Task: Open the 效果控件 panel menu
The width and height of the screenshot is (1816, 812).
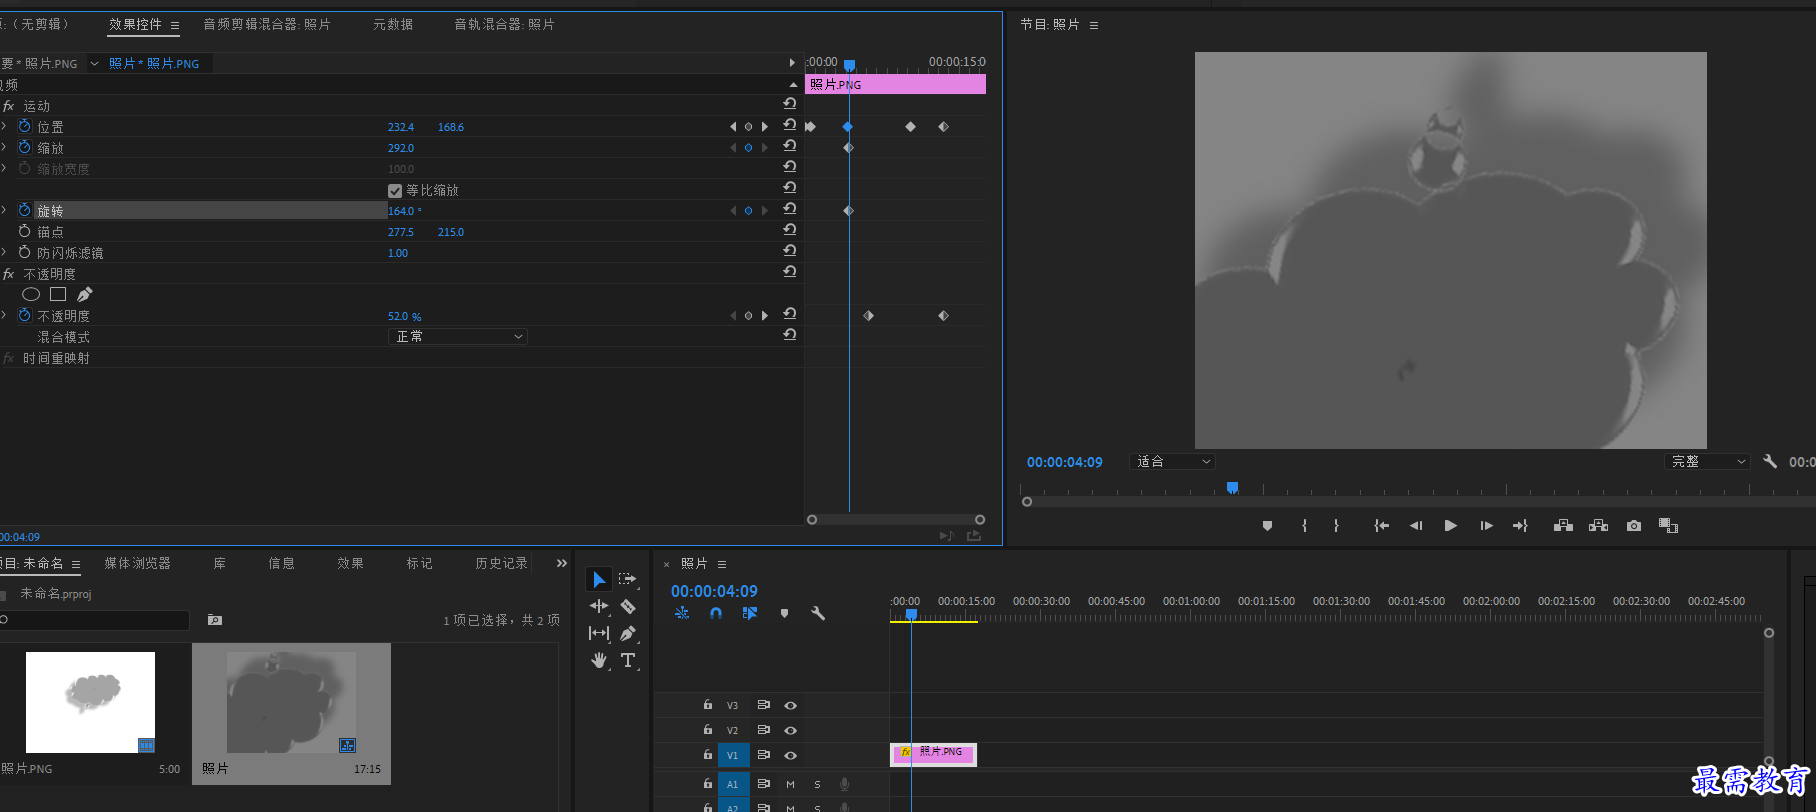Action: (x=174, y=25)
